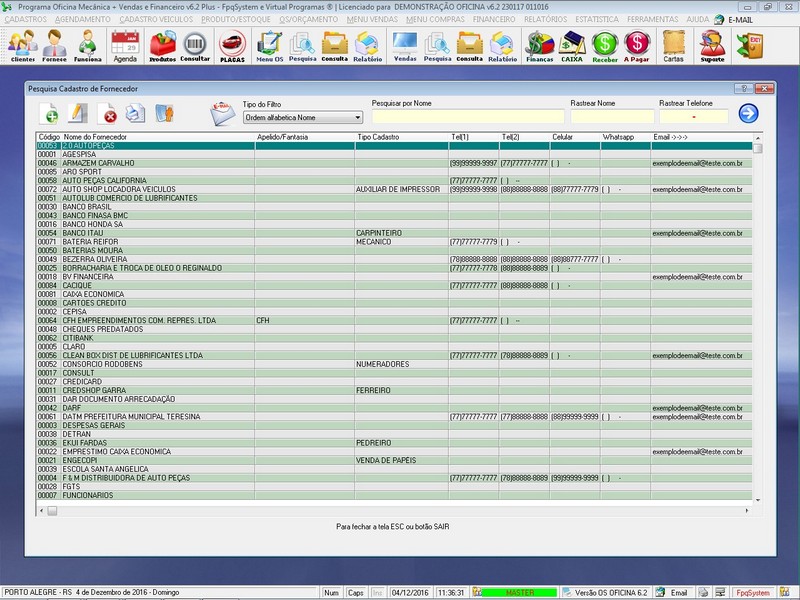Click Pesquisa icon right of Vendas

click(x=437, y=46)
